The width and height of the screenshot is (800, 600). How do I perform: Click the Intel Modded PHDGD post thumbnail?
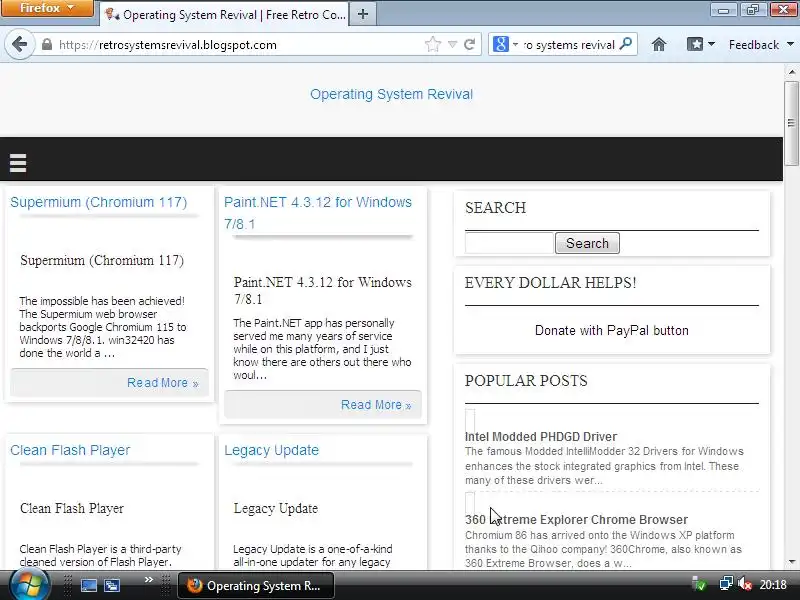coord(470,419)
